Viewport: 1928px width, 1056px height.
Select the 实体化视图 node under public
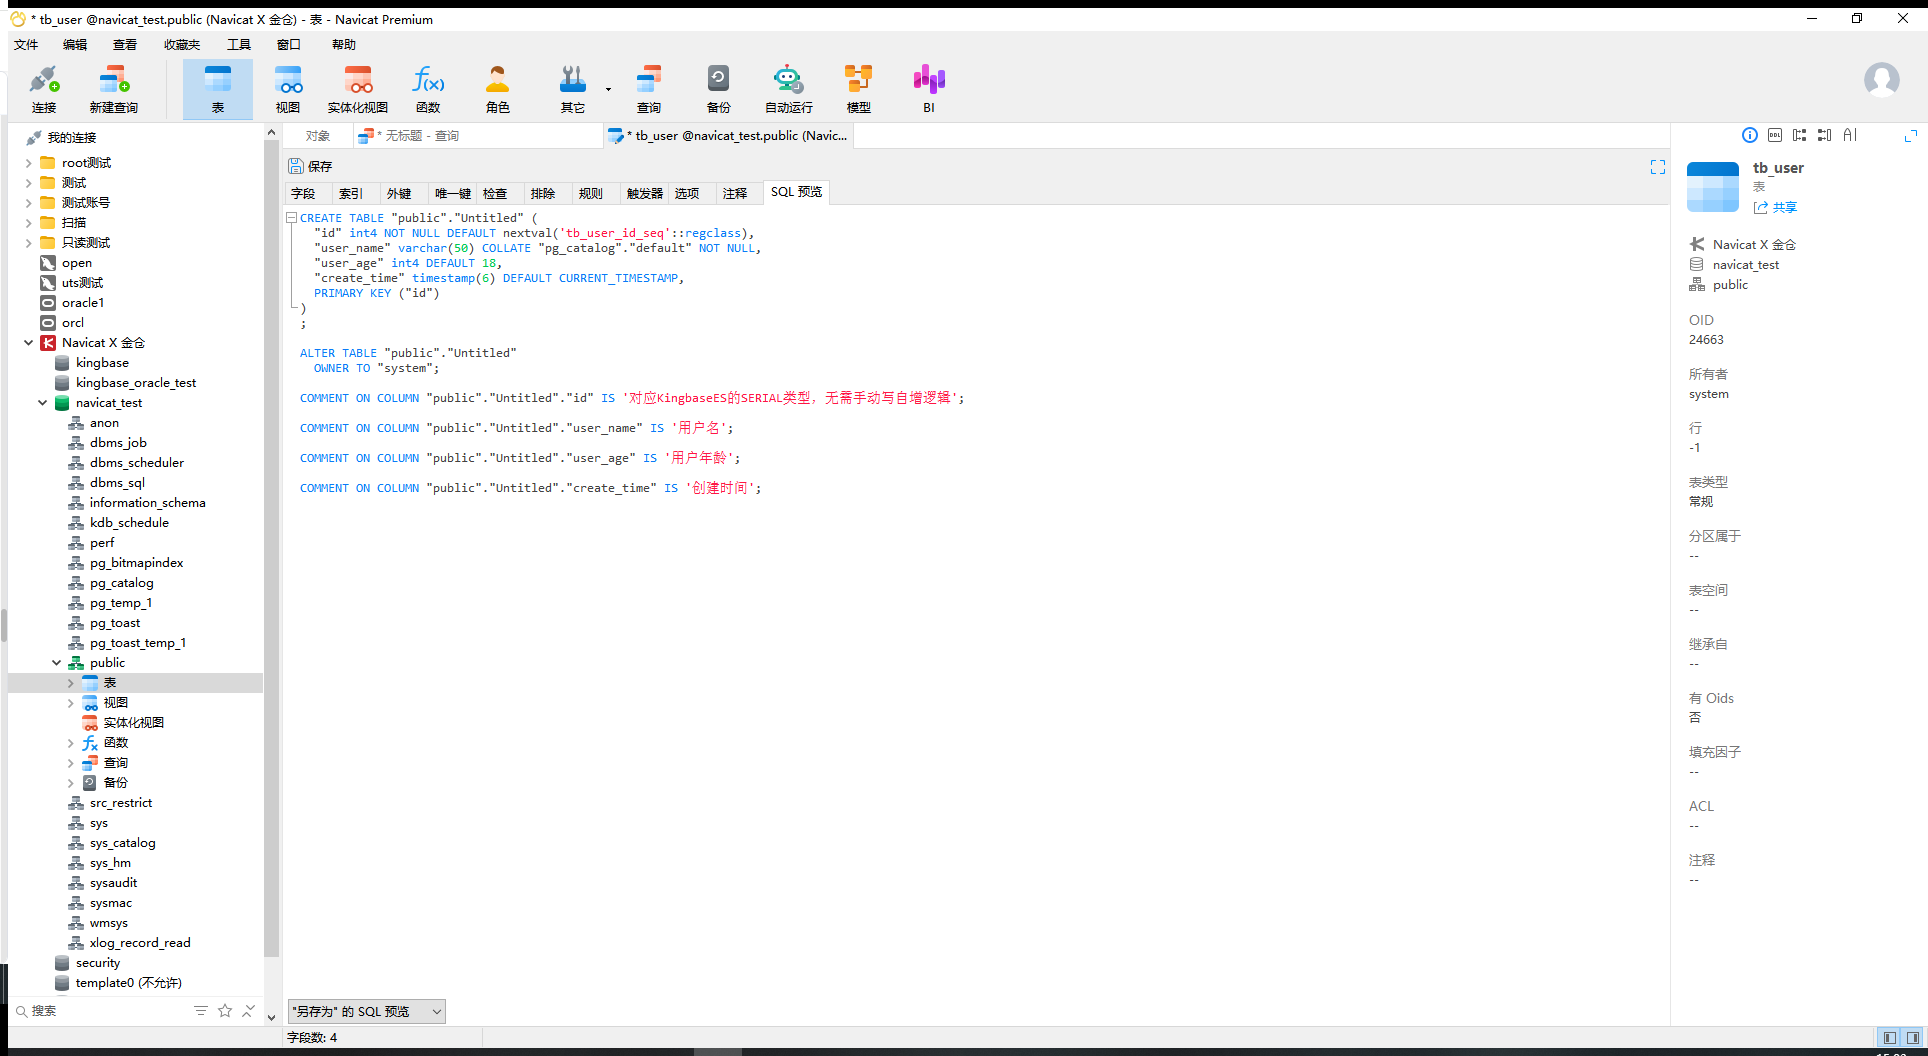(x=133, y=723)
